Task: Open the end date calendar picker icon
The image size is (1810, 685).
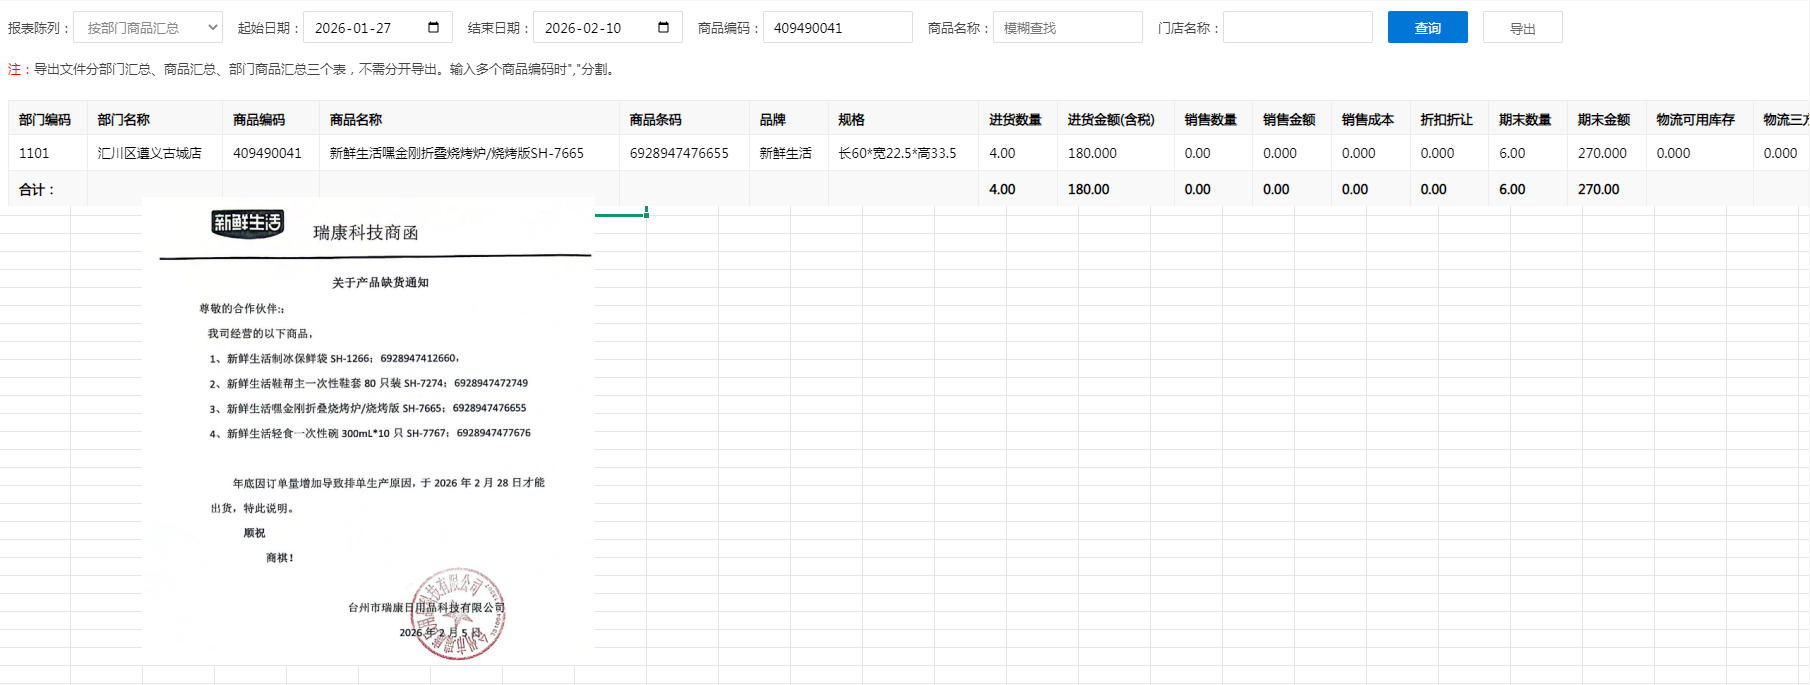Action: point(663,27)
